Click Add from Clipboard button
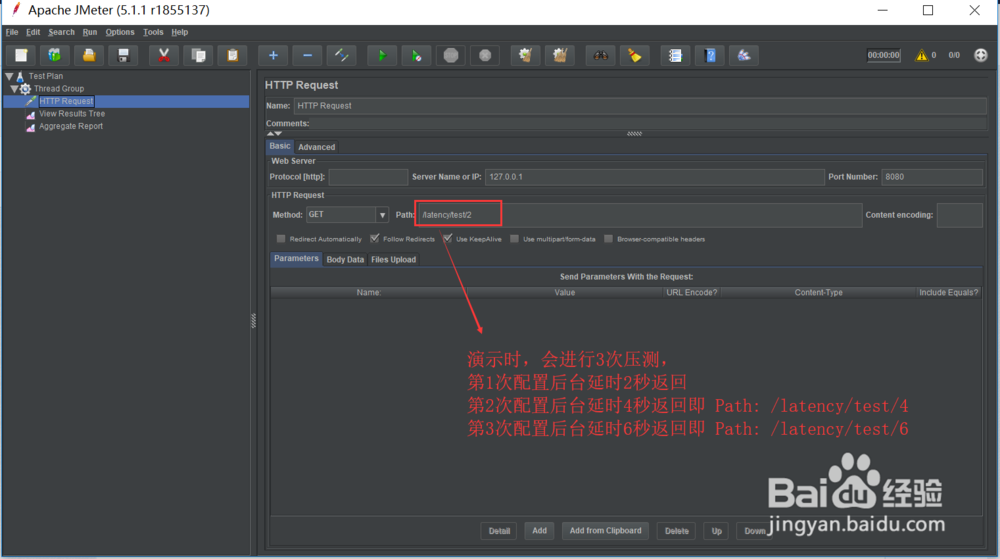 click(x=605, y=530)
